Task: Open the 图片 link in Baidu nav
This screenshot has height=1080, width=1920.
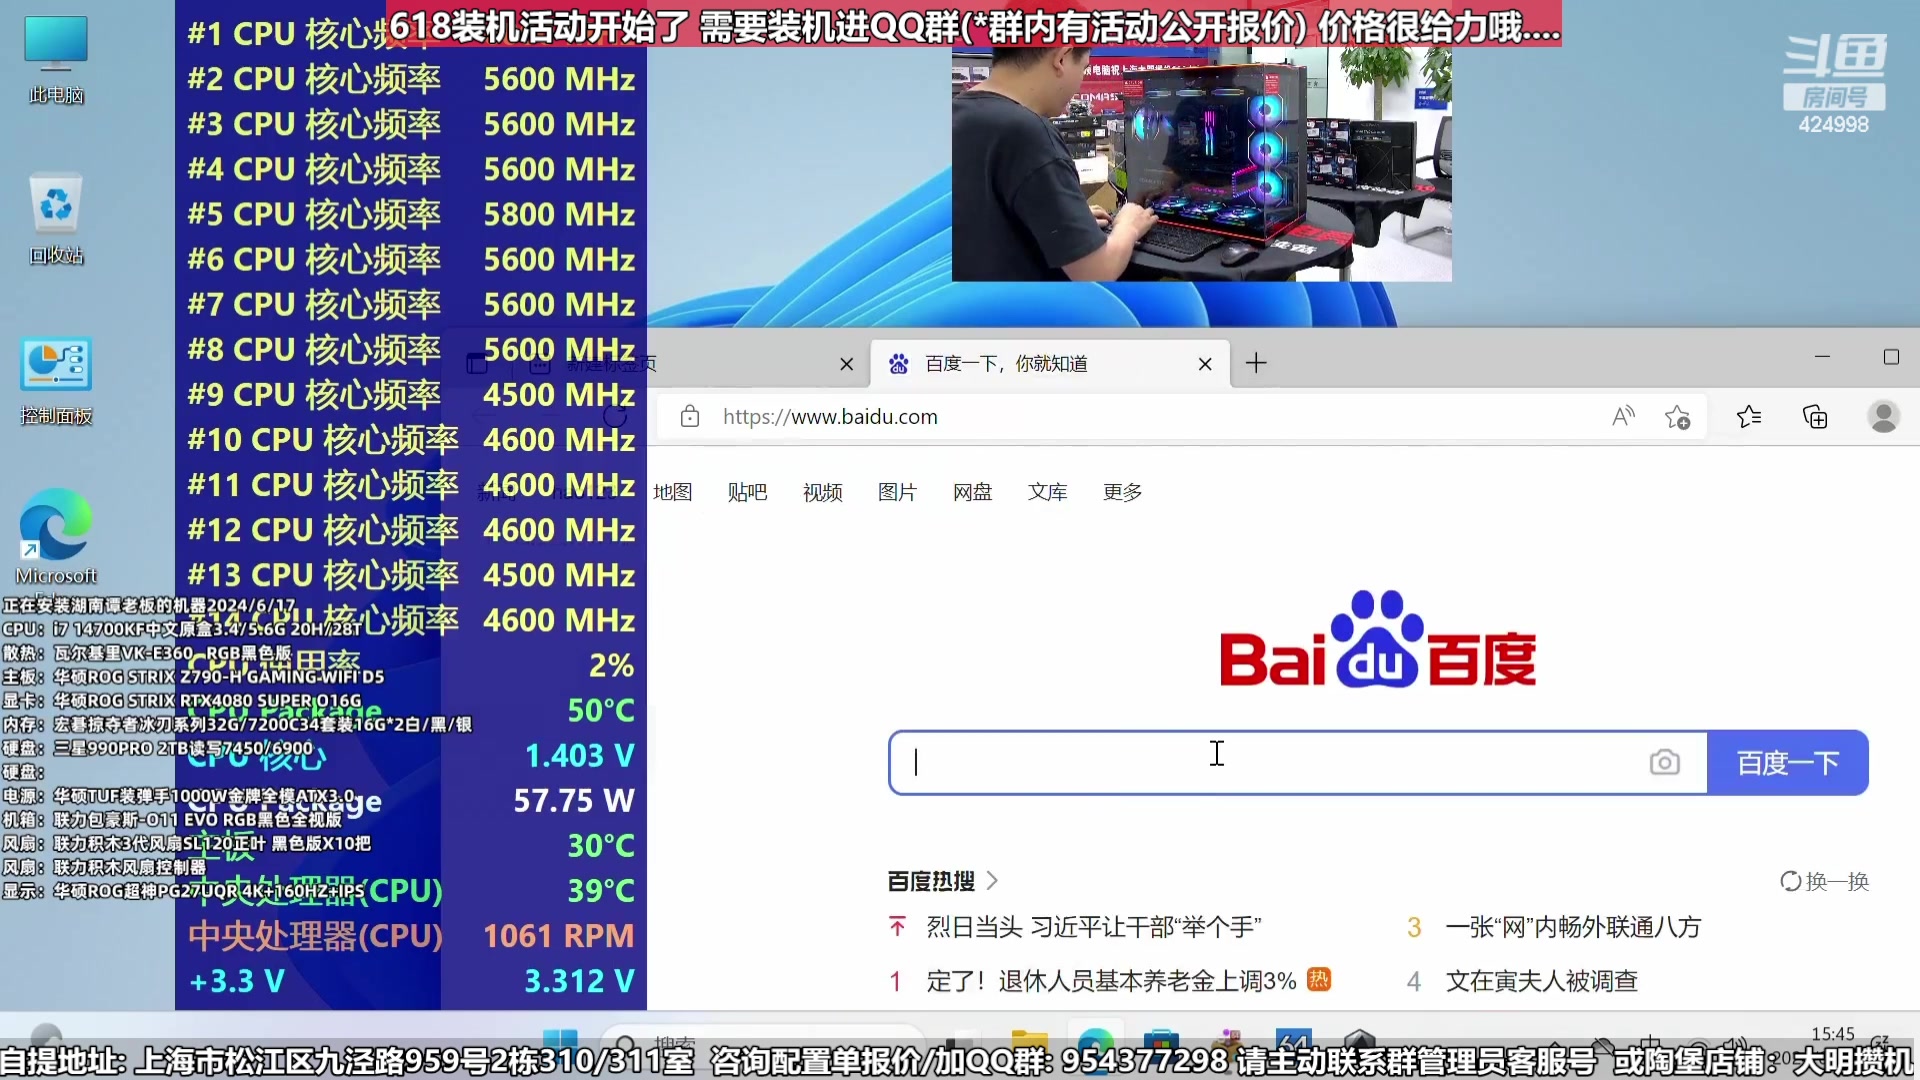Action: [x=897, y=492]
